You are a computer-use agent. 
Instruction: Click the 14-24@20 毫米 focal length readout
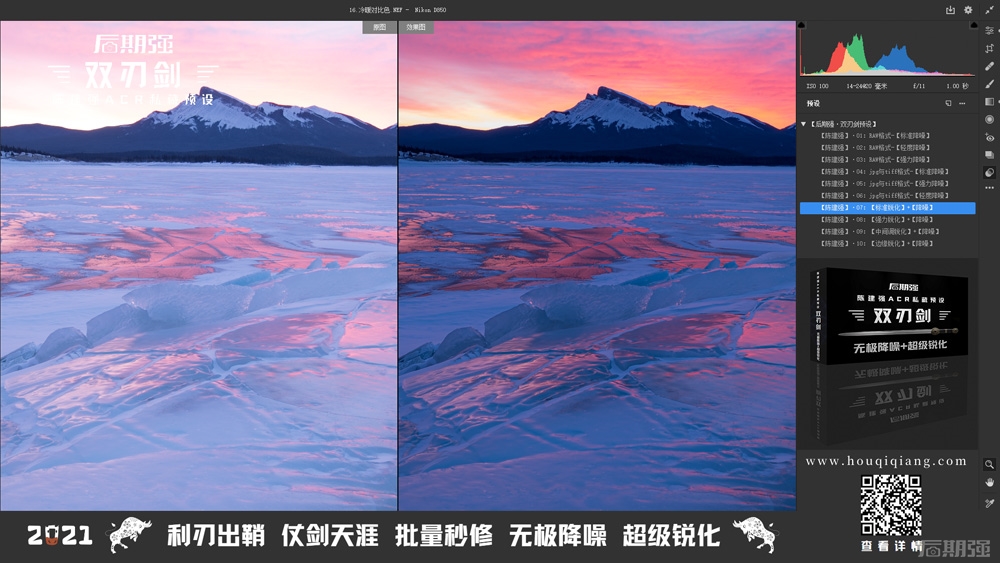point(866,86)
